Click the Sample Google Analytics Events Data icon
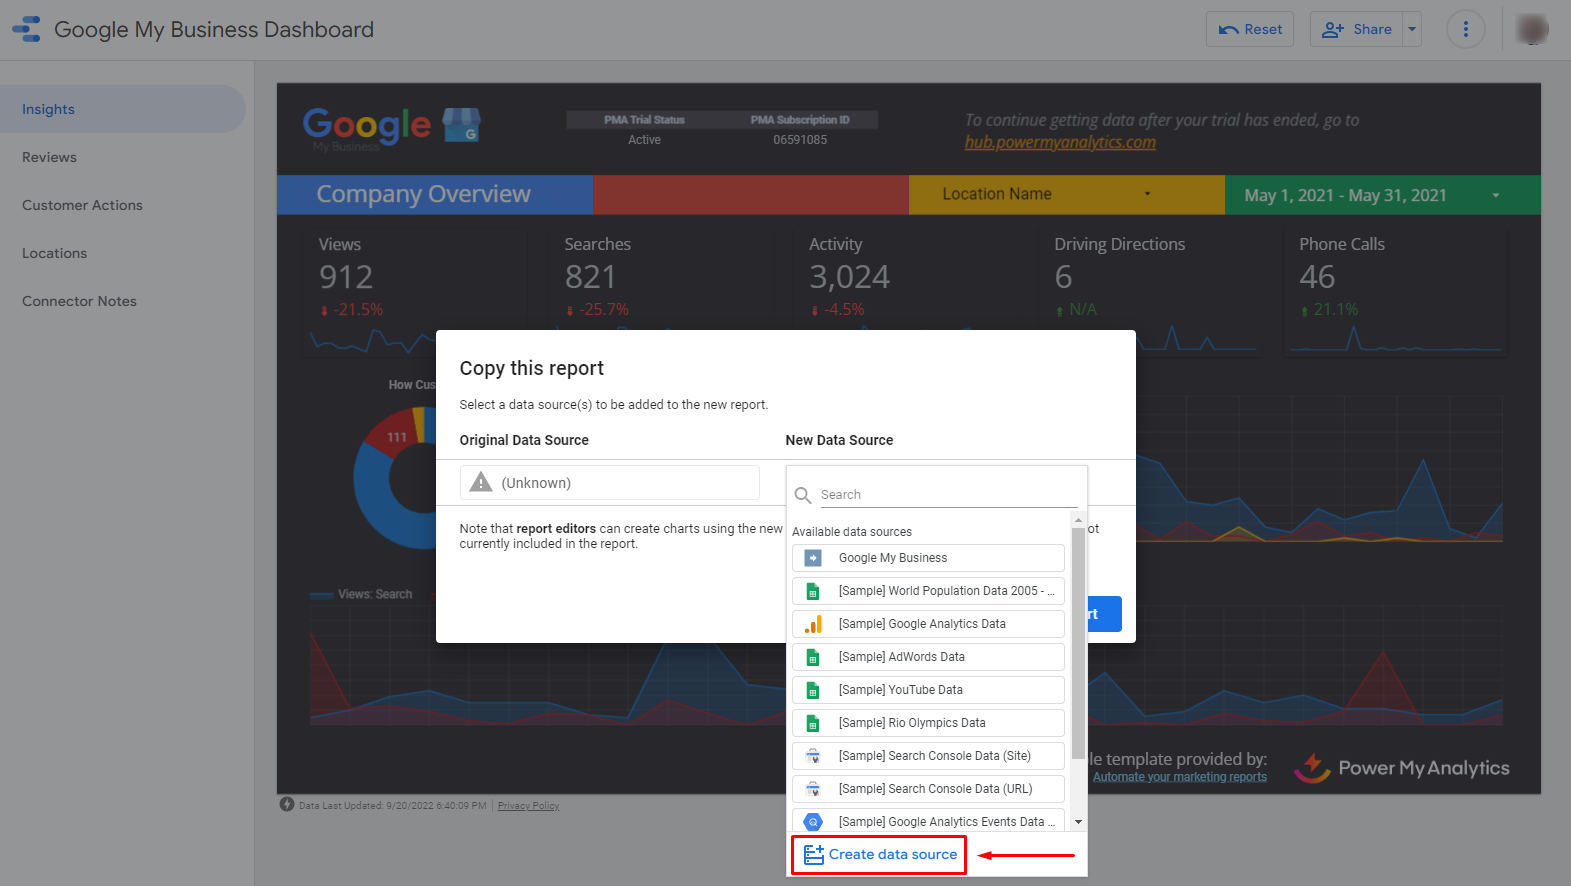Image resolution: width=1571 pixels, height=886 pixels. pos(813,822)
